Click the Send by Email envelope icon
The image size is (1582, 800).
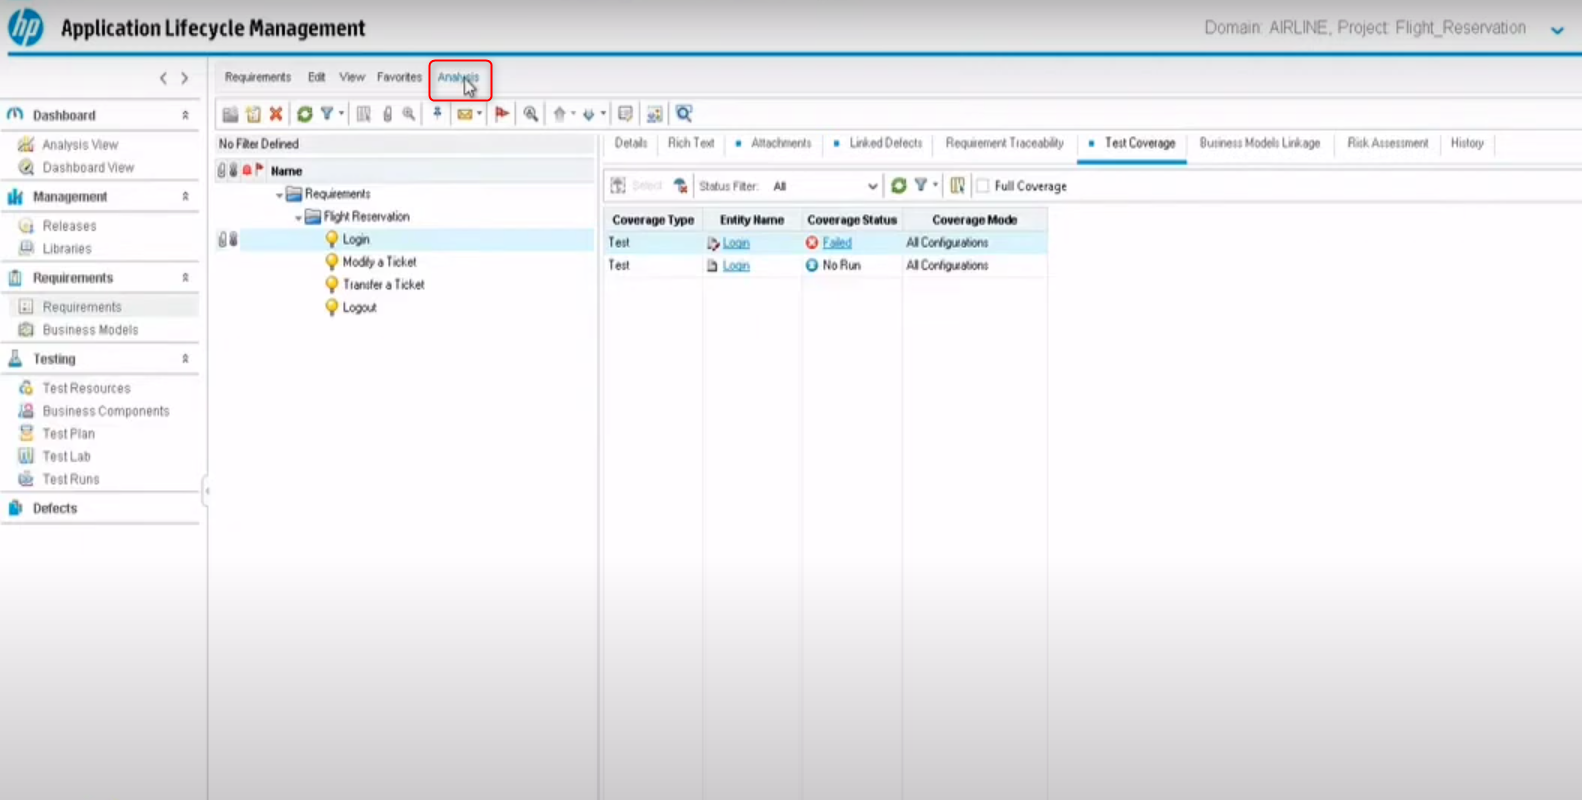pyautogui.click(x=465, y=114)
